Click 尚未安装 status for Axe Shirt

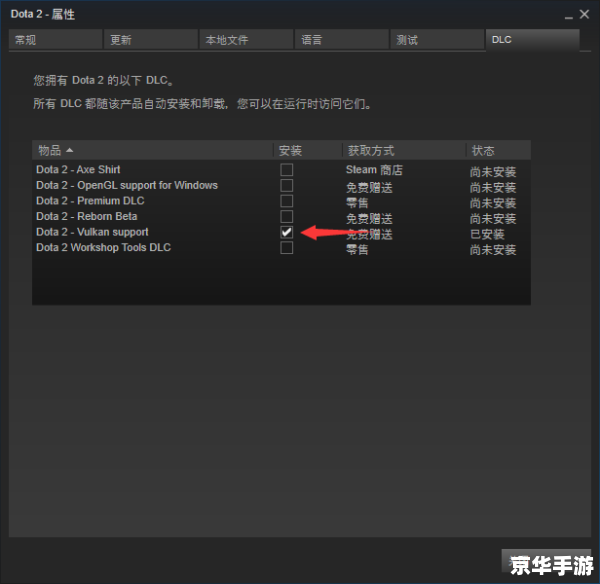[493, 172]
